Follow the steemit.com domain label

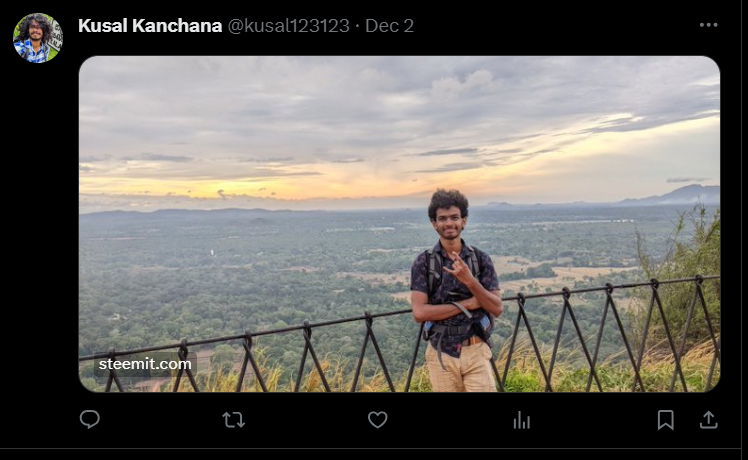(x=145, y=365)
